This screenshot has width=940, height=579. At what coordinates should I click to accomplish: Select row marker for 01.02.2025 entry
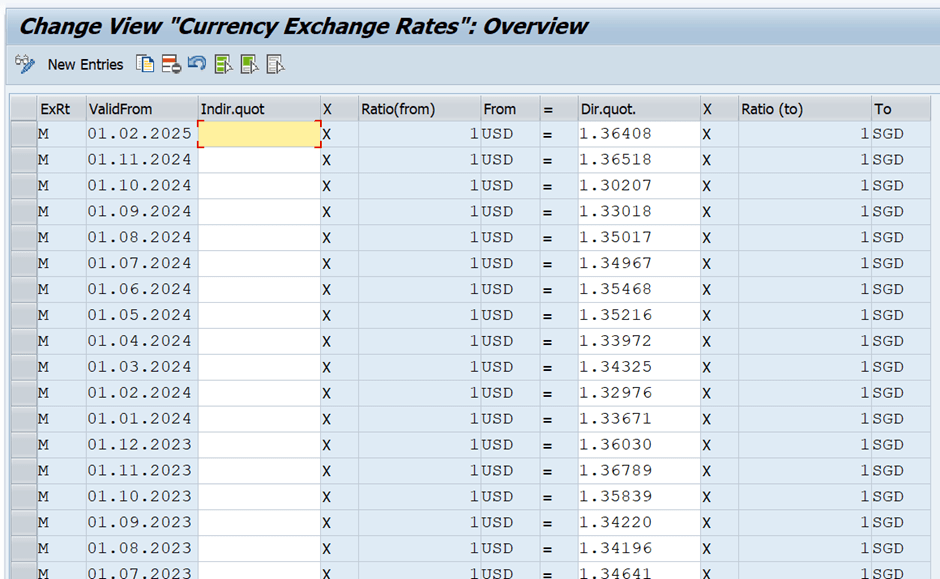[23, 134]
